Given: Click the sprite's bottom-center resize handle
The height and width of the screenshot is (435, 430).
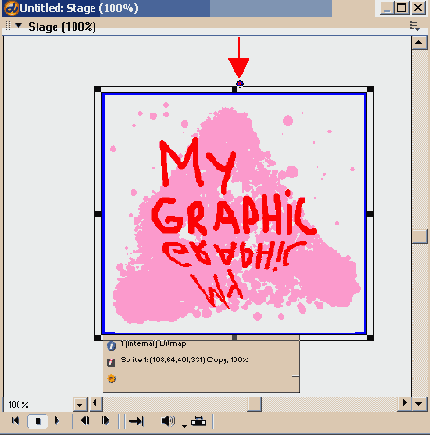Looking at the screenshot, I should pos(234,338).
